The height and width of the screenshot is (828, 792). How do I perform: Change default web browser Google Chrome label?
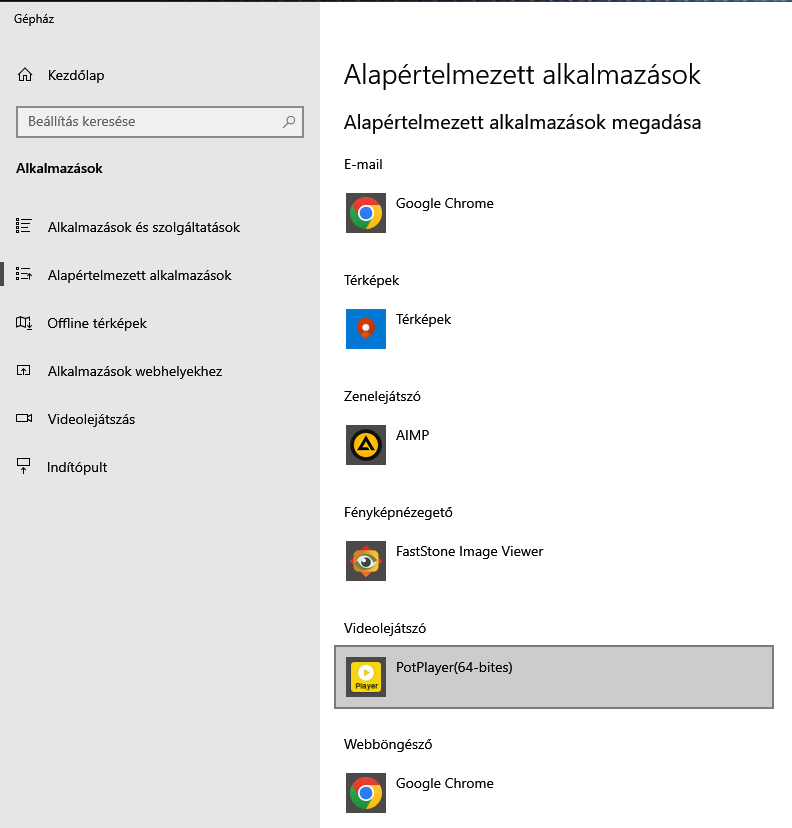[x=444, y=783]
